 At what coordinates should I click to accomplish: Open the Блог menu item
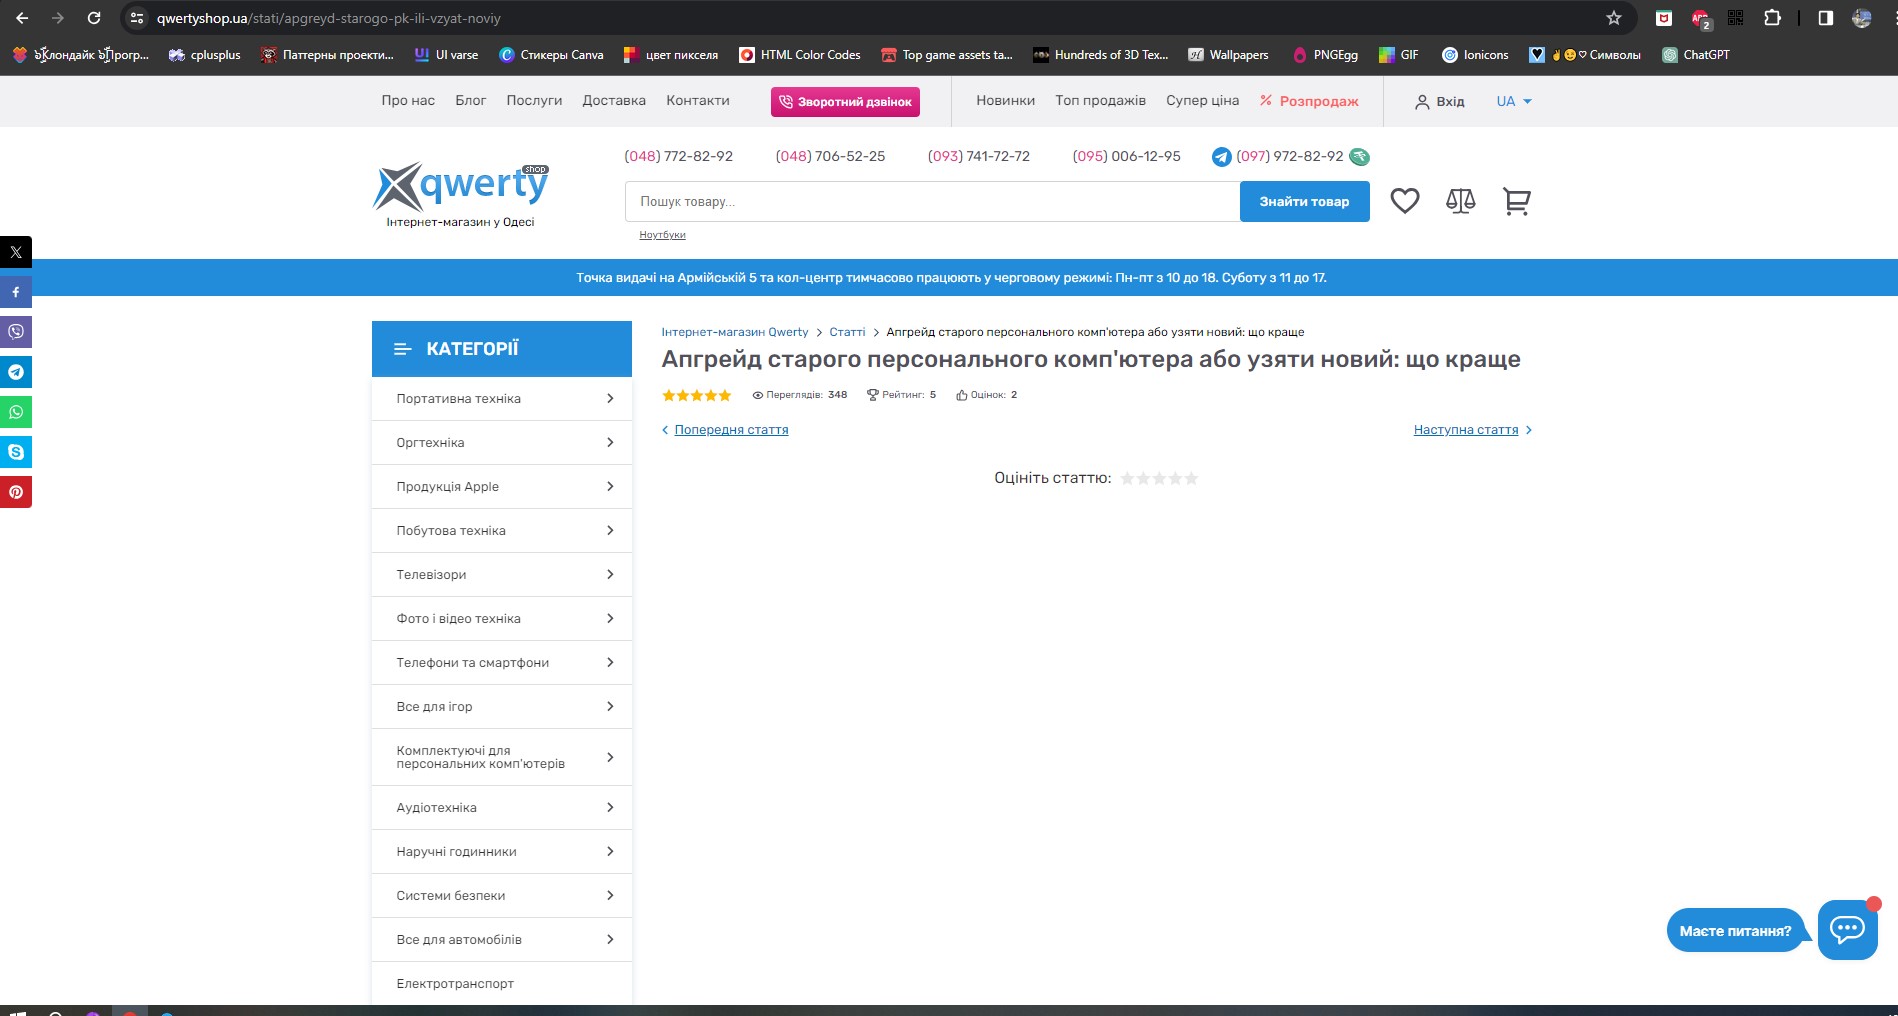coord(470,101)
